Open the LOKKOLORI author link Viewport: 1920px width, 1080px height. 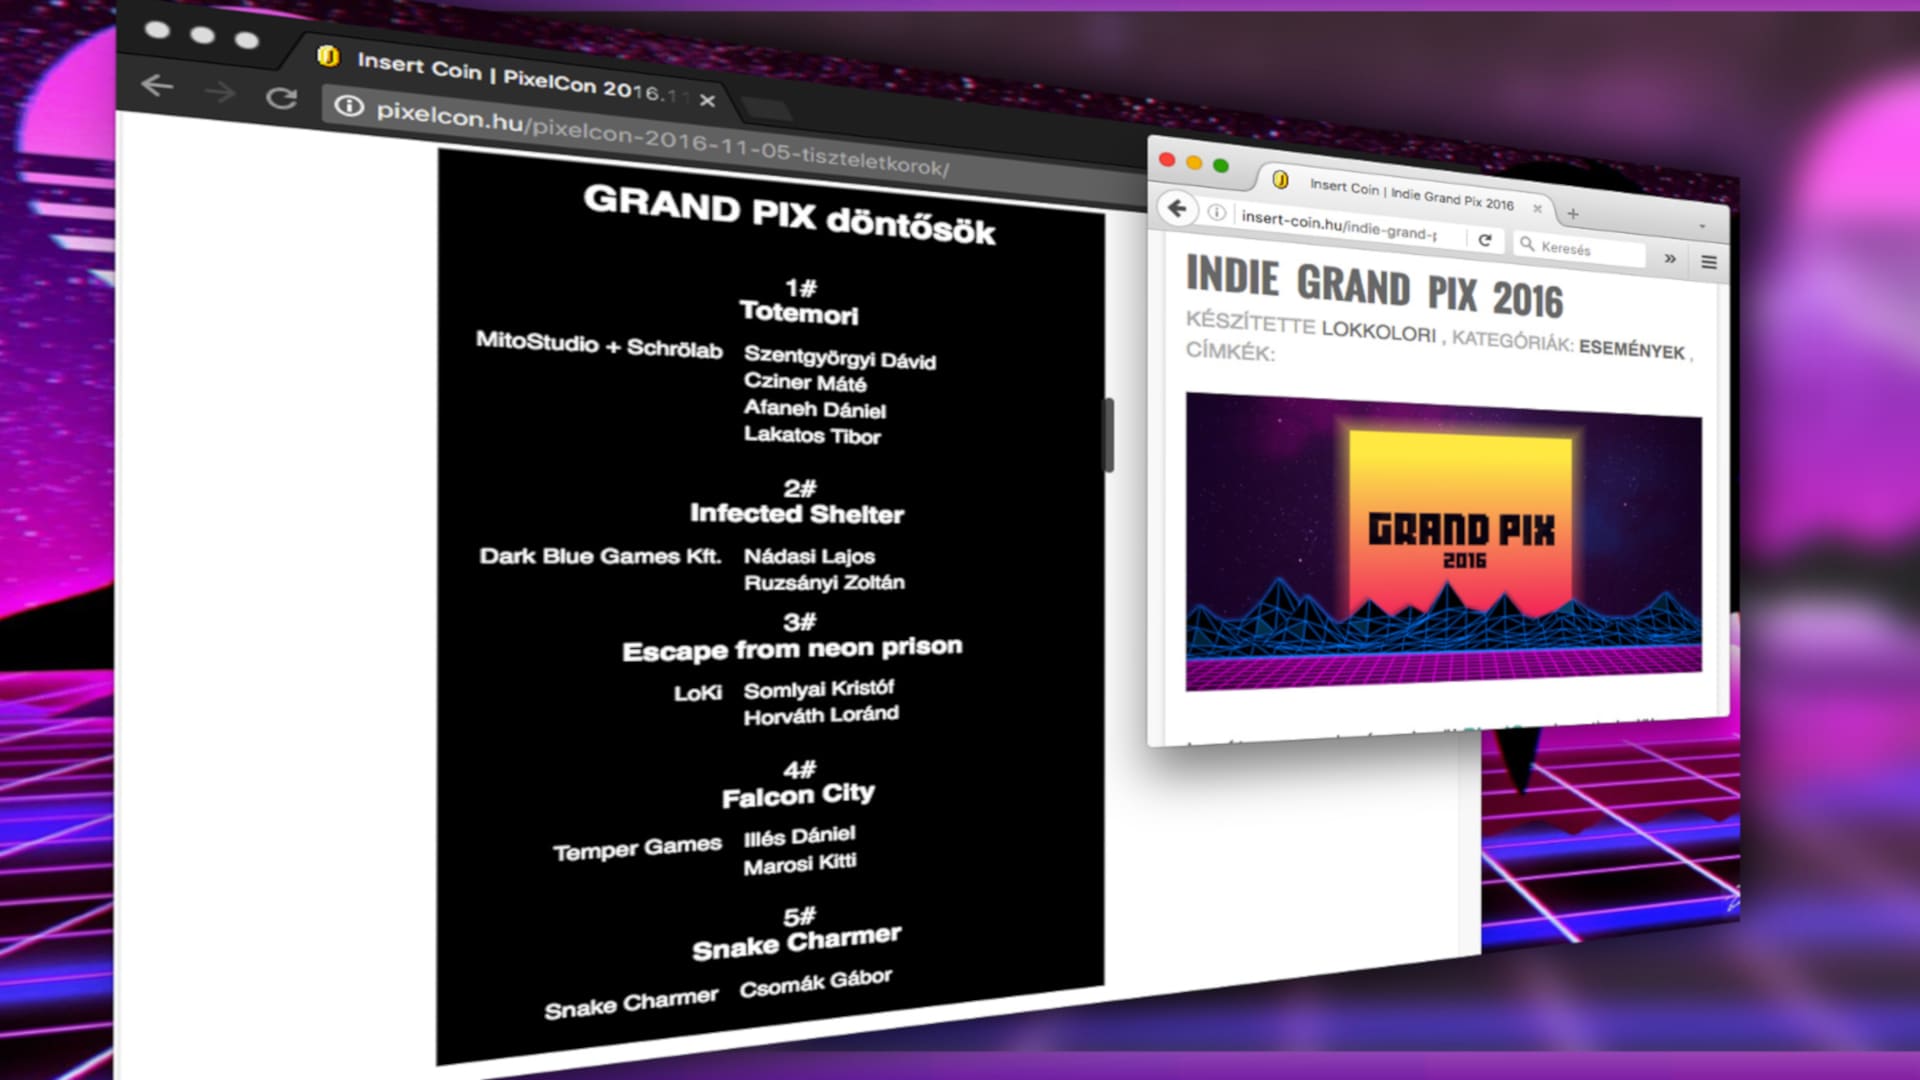(x=1378, y=332)
